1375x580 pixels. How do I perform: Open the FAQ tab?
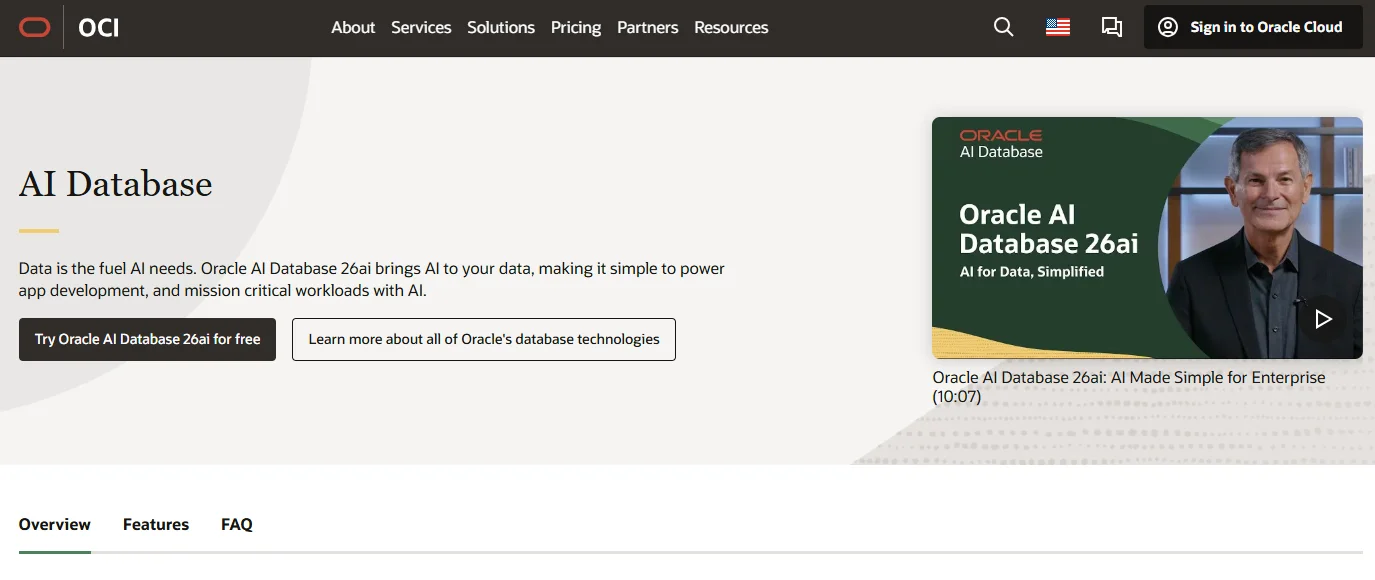236,524
